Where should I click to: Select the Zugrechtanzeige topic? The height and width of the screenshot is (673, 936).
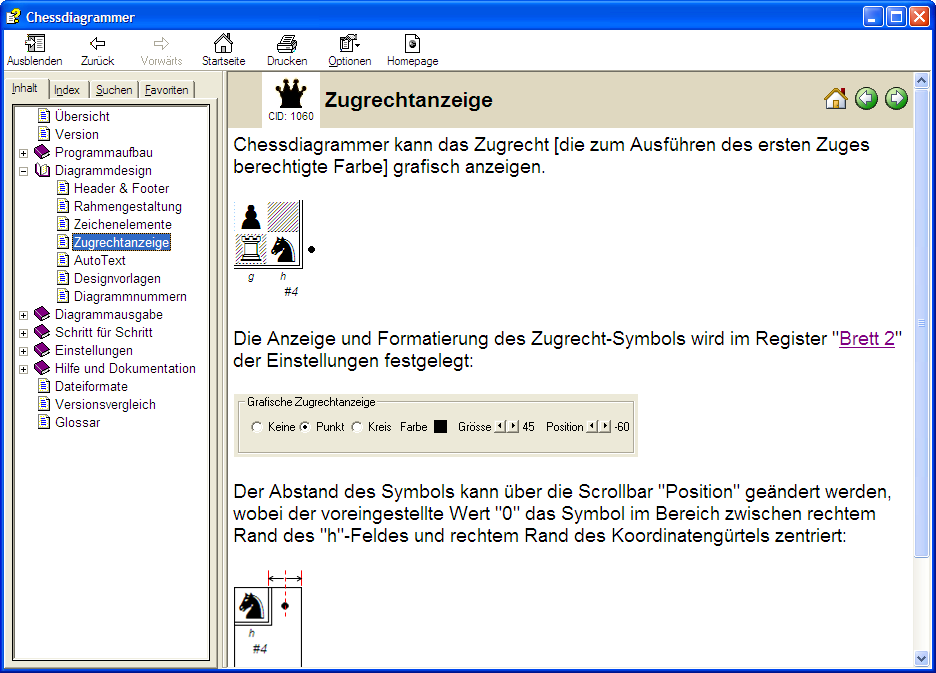121,242
